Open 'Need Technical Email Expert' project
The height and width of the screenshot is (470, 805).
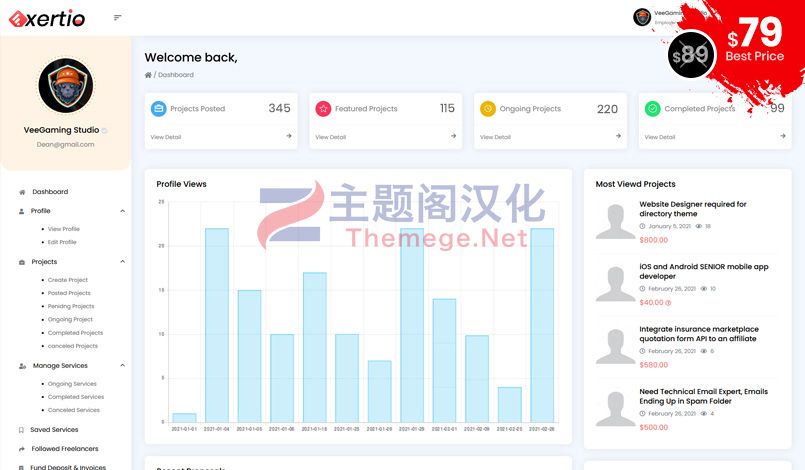pyautogui.click(x=703, y=396)
